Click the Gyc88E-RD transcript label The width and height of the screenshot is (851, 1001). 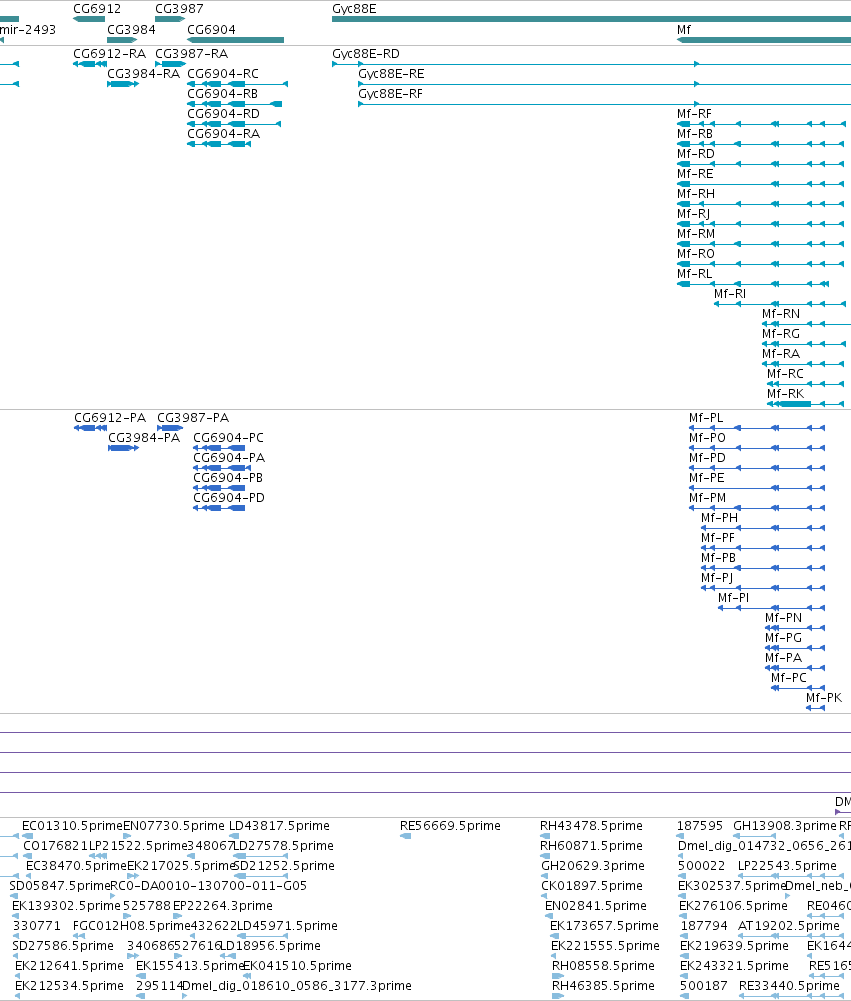[366, 54]
